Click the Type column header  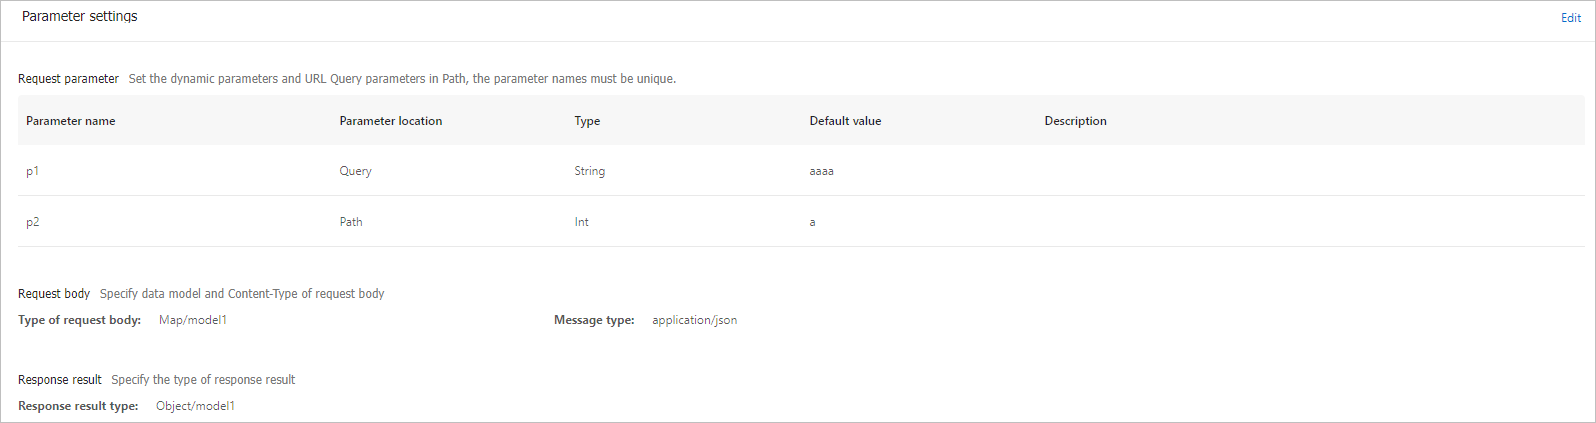(x=587, y=121)
